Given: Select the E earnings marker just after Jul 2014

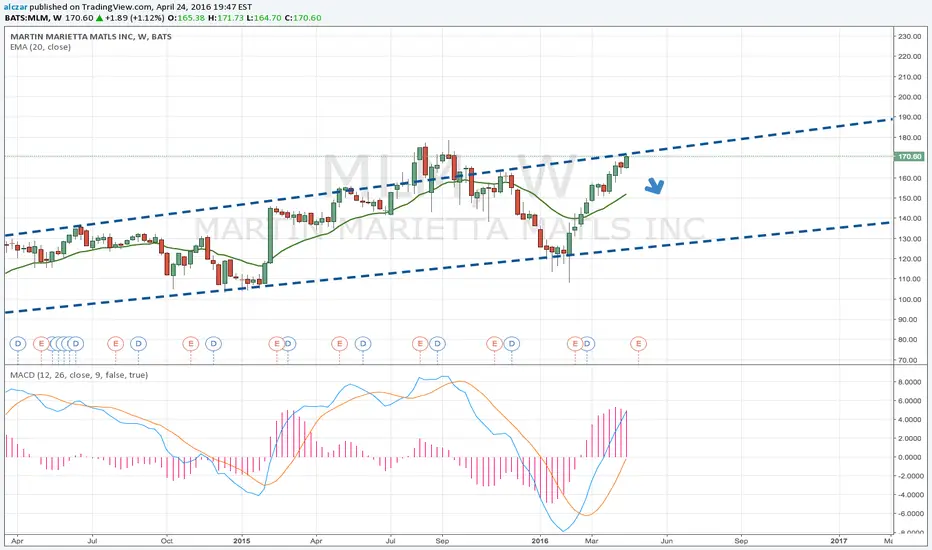Looking at the screenshot, I should click(x=115, y=344).
